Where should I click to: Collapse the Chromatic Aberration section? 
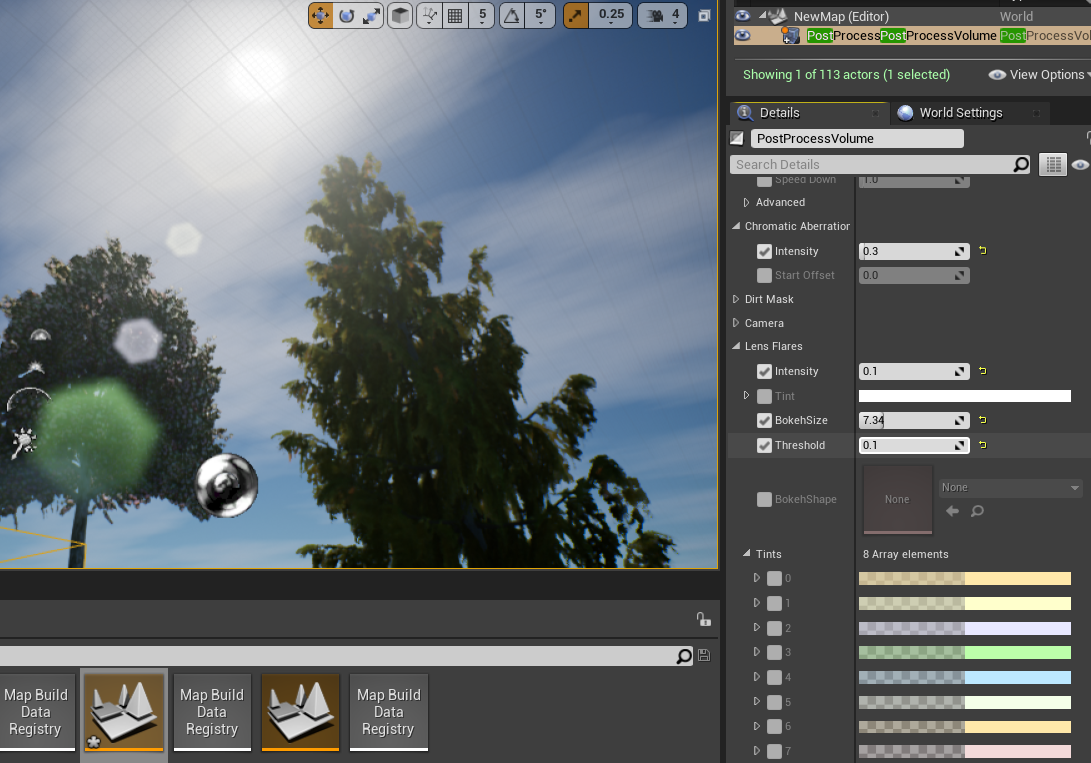pyautogui.click(x=736, y=226)
